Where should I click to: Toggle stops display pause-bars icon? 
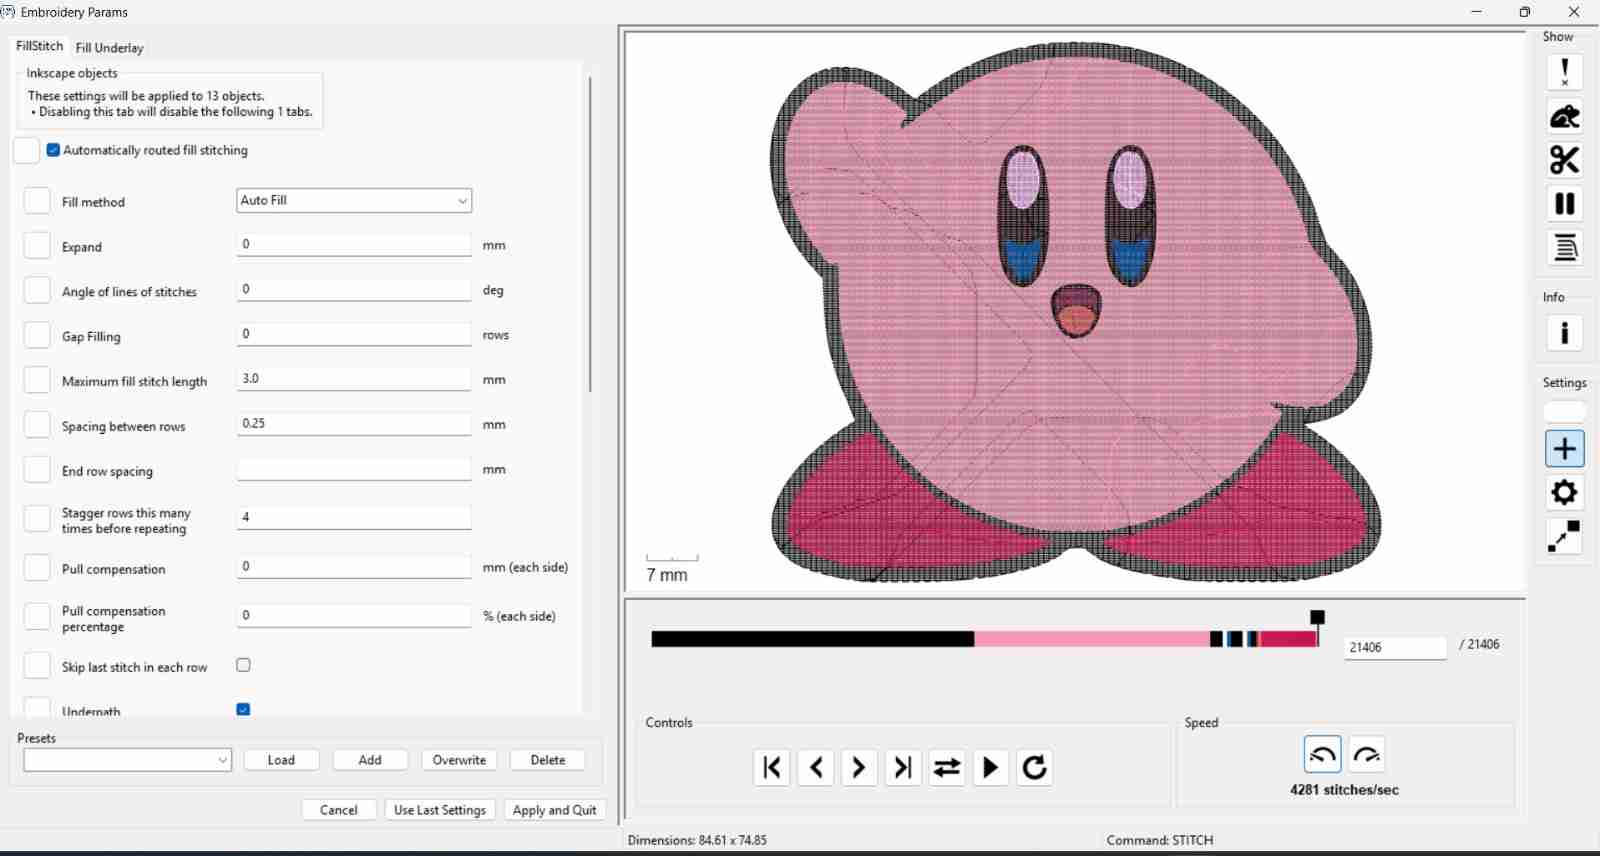point(1565,204)
